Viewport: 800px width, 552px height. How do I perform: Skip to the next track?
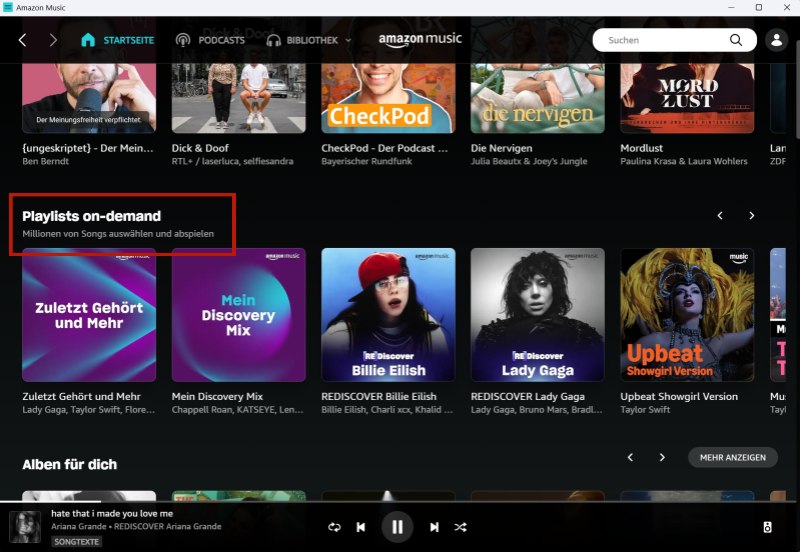434,527
